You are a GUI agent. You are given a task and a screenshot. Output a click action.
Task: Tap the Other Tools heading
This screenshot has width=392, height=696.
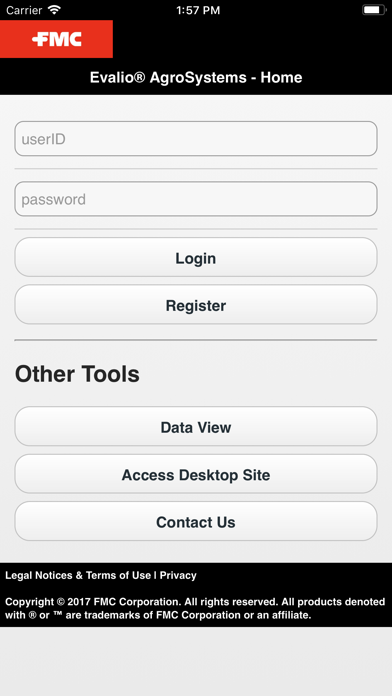click(x=77, y=374)
